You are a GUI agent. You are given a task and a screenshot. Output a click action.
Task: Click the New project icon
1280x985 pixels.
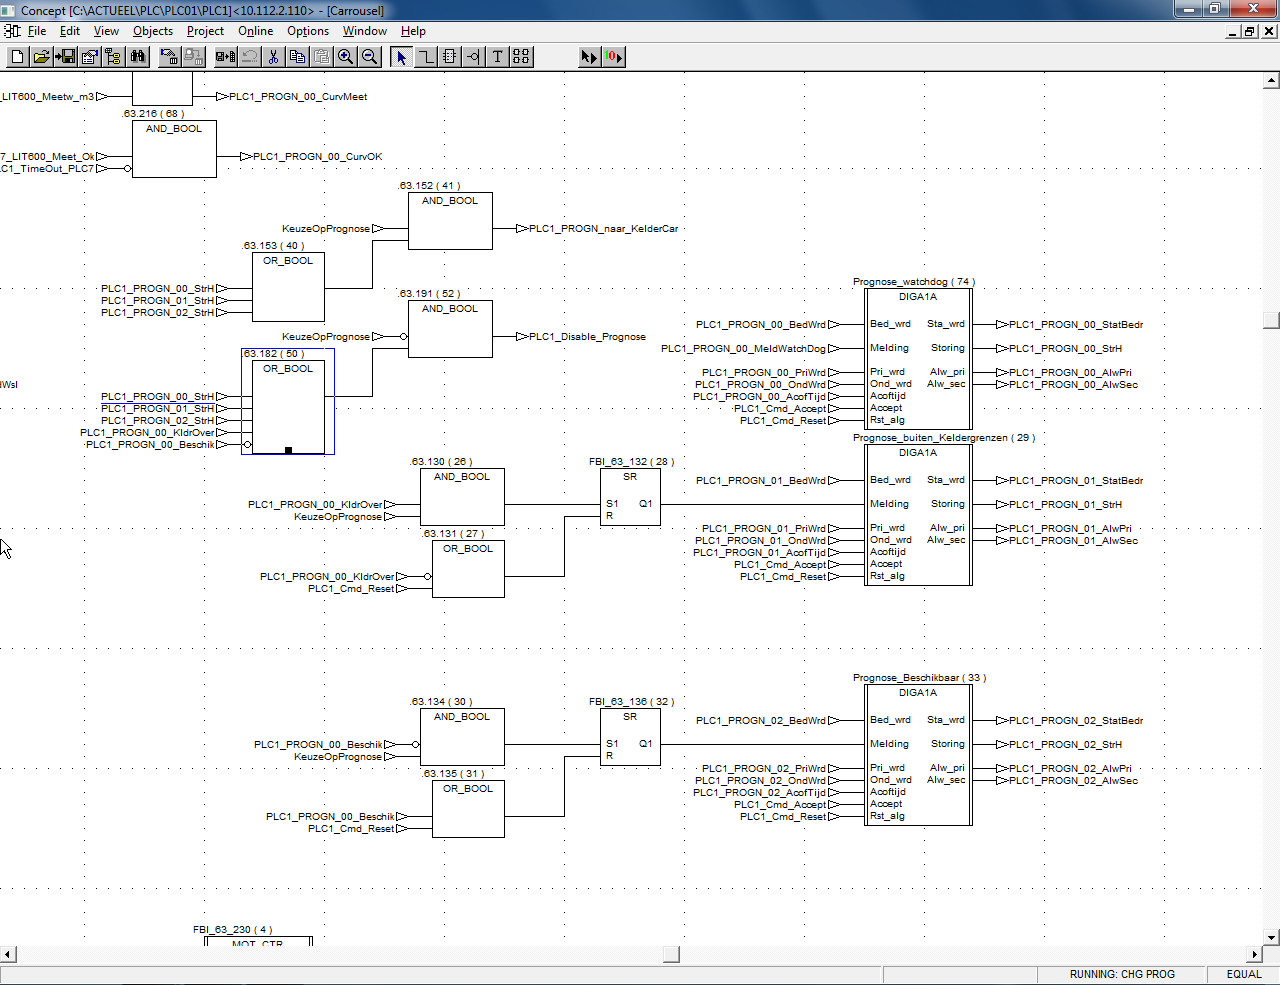pyautogui.click(x=17, y=57)
